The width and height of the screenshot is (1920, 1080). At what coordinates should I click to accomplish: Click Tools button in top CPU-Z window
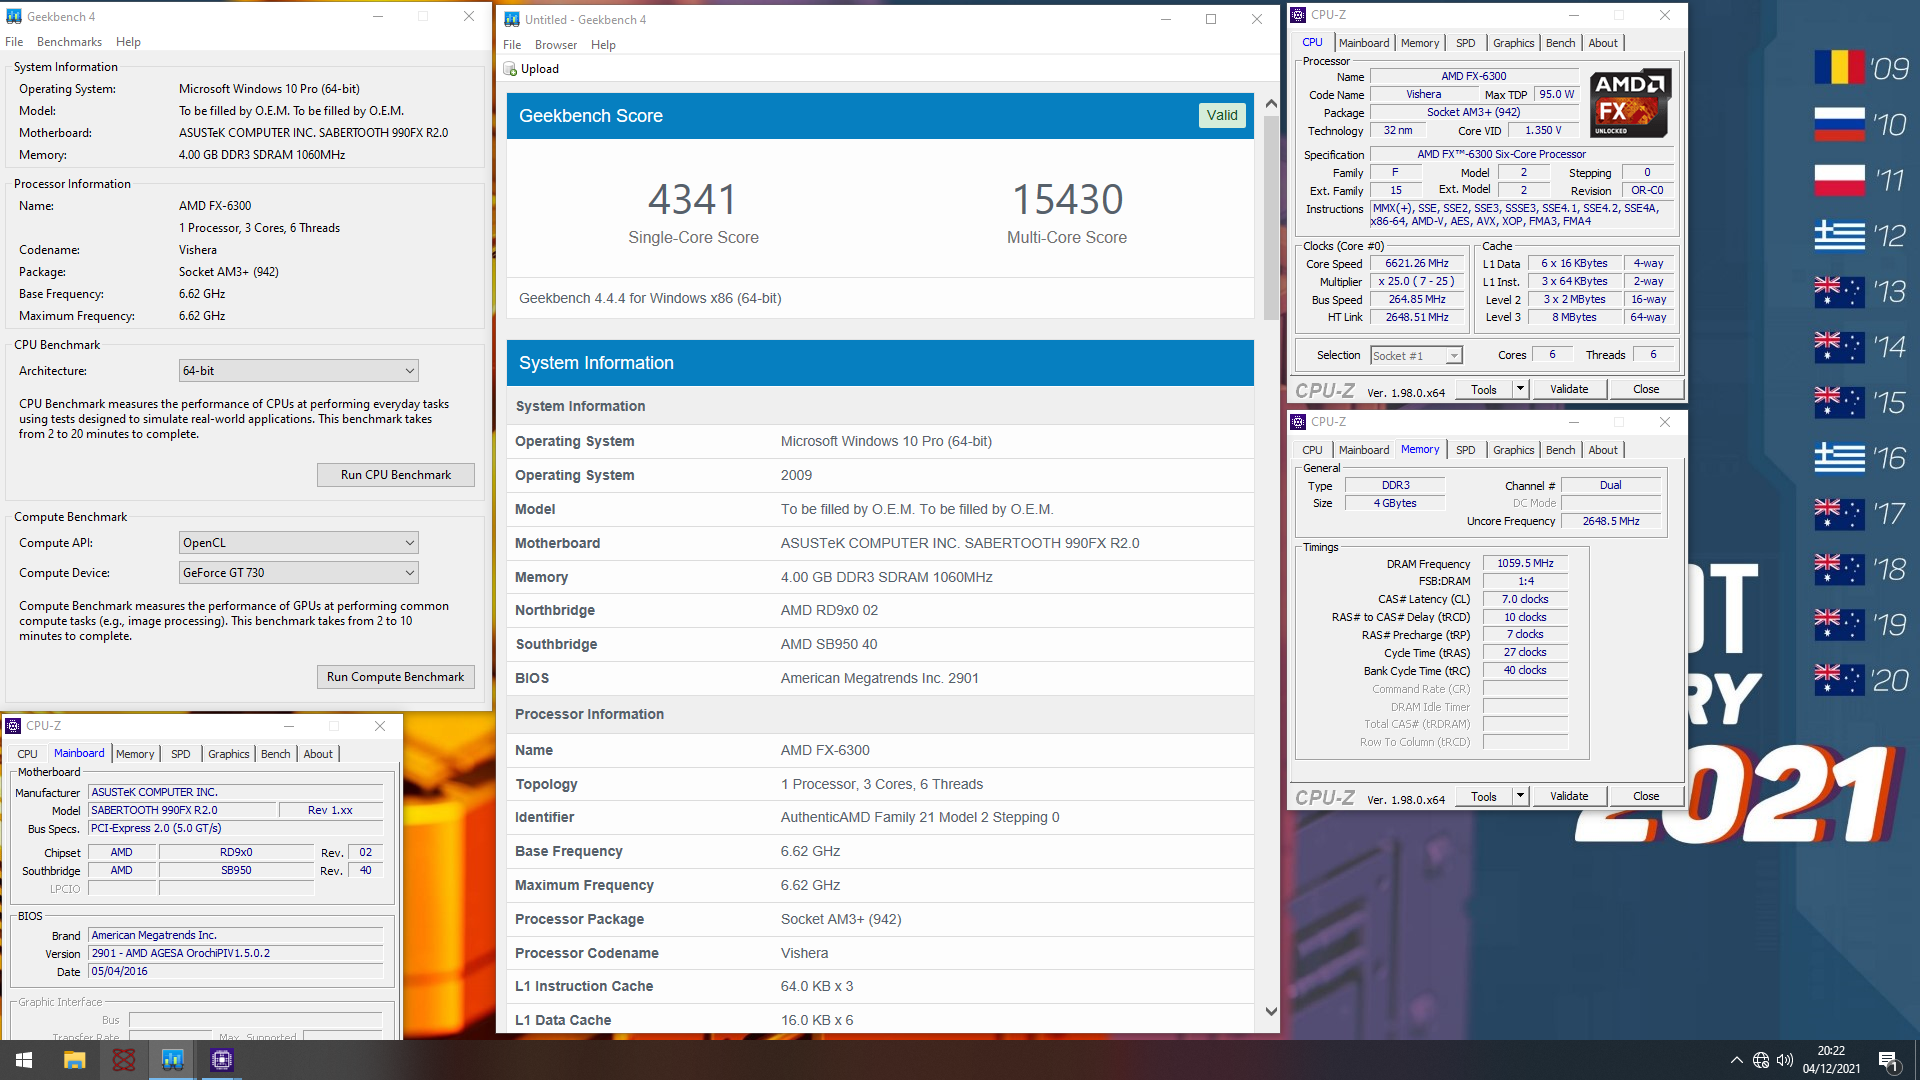pos(1484,389)
